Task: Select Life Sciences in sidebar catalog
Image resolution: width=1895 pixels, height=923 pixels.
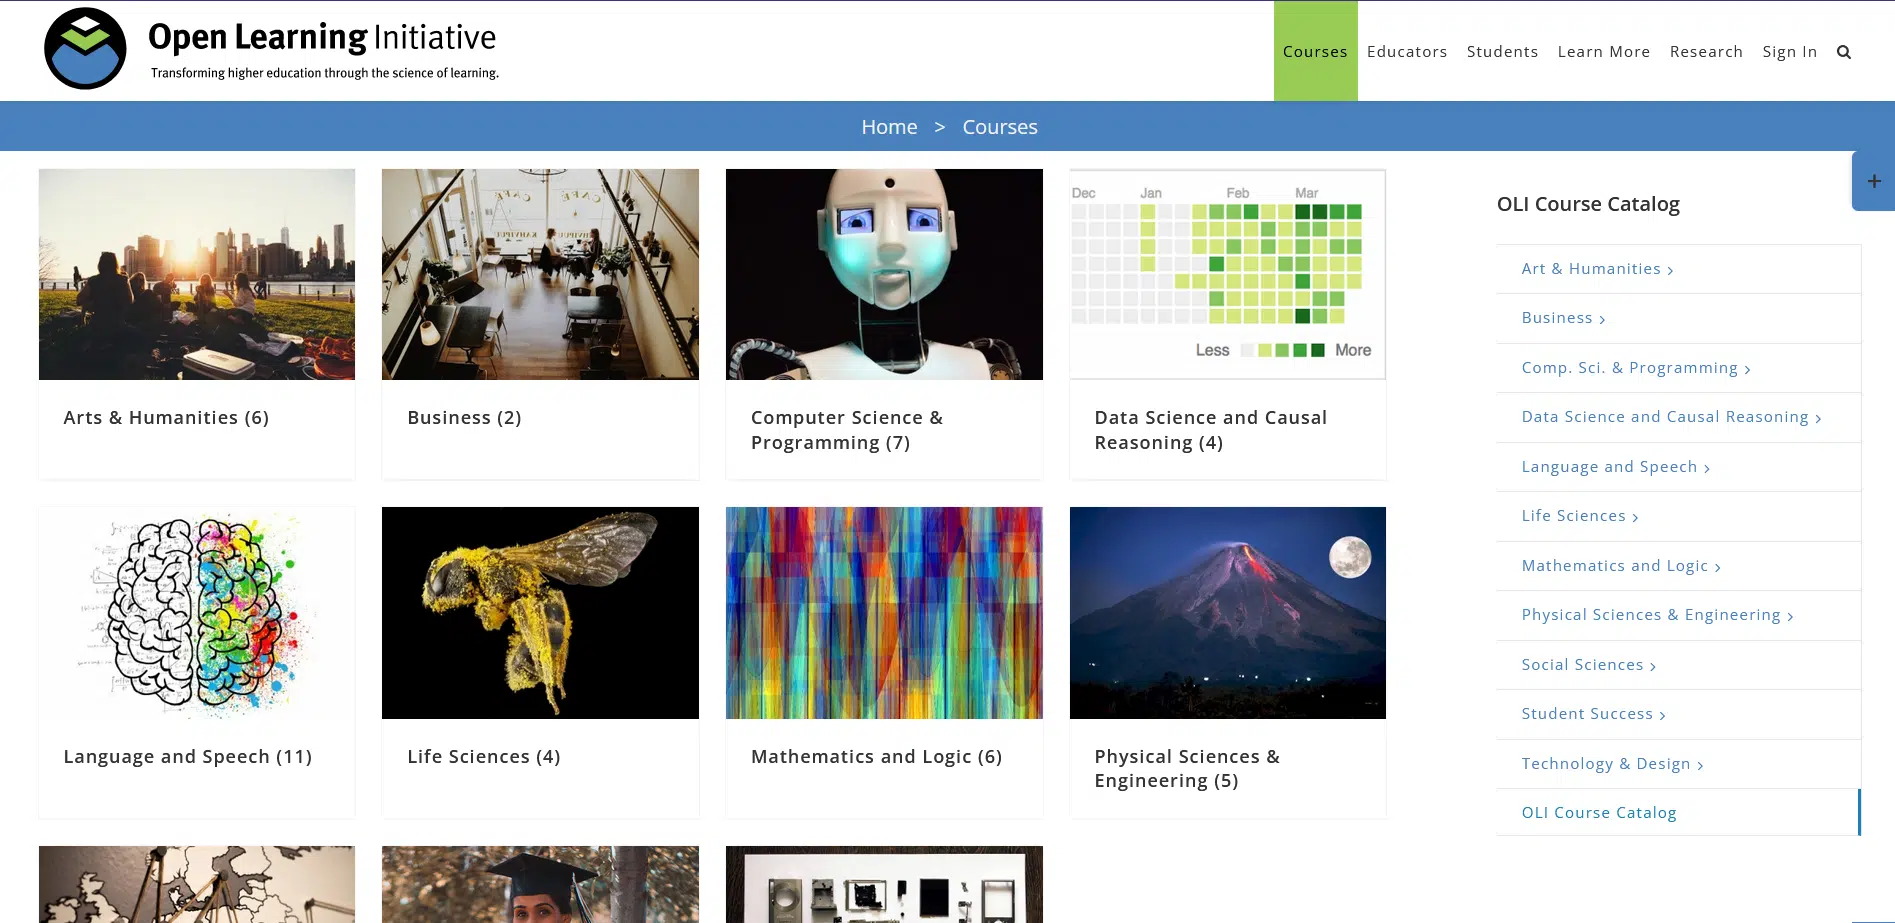Action: tap(1579, 516)
